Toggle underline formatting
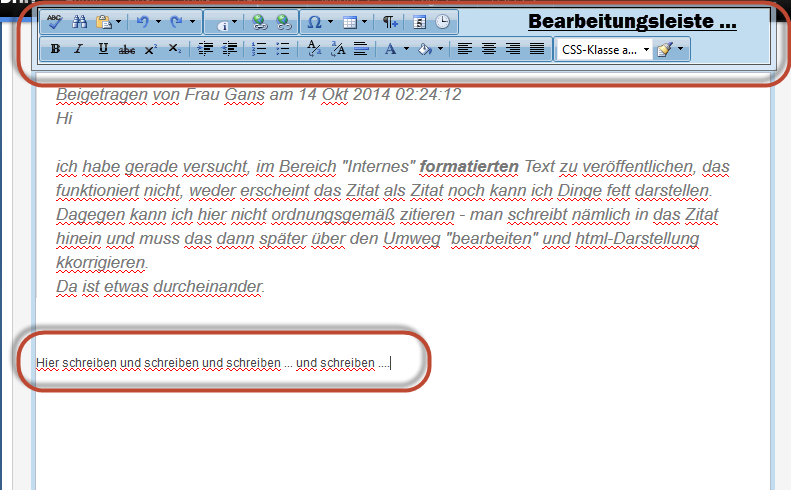The width and height of the screenshot is (791, 490). pyautogui.click(x=103, y=48)
